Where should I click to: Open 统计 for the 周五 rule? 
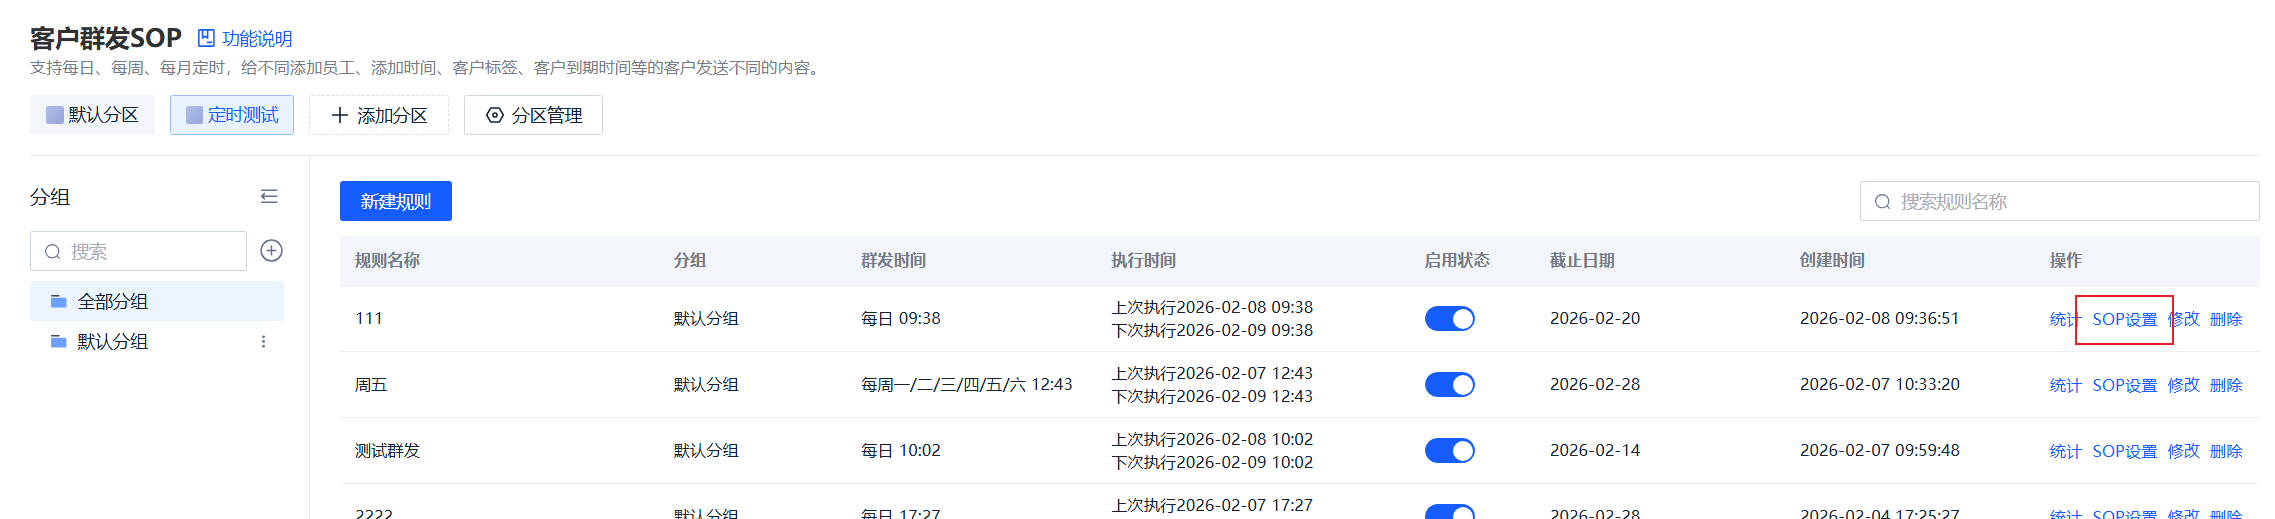(2064, 386)
